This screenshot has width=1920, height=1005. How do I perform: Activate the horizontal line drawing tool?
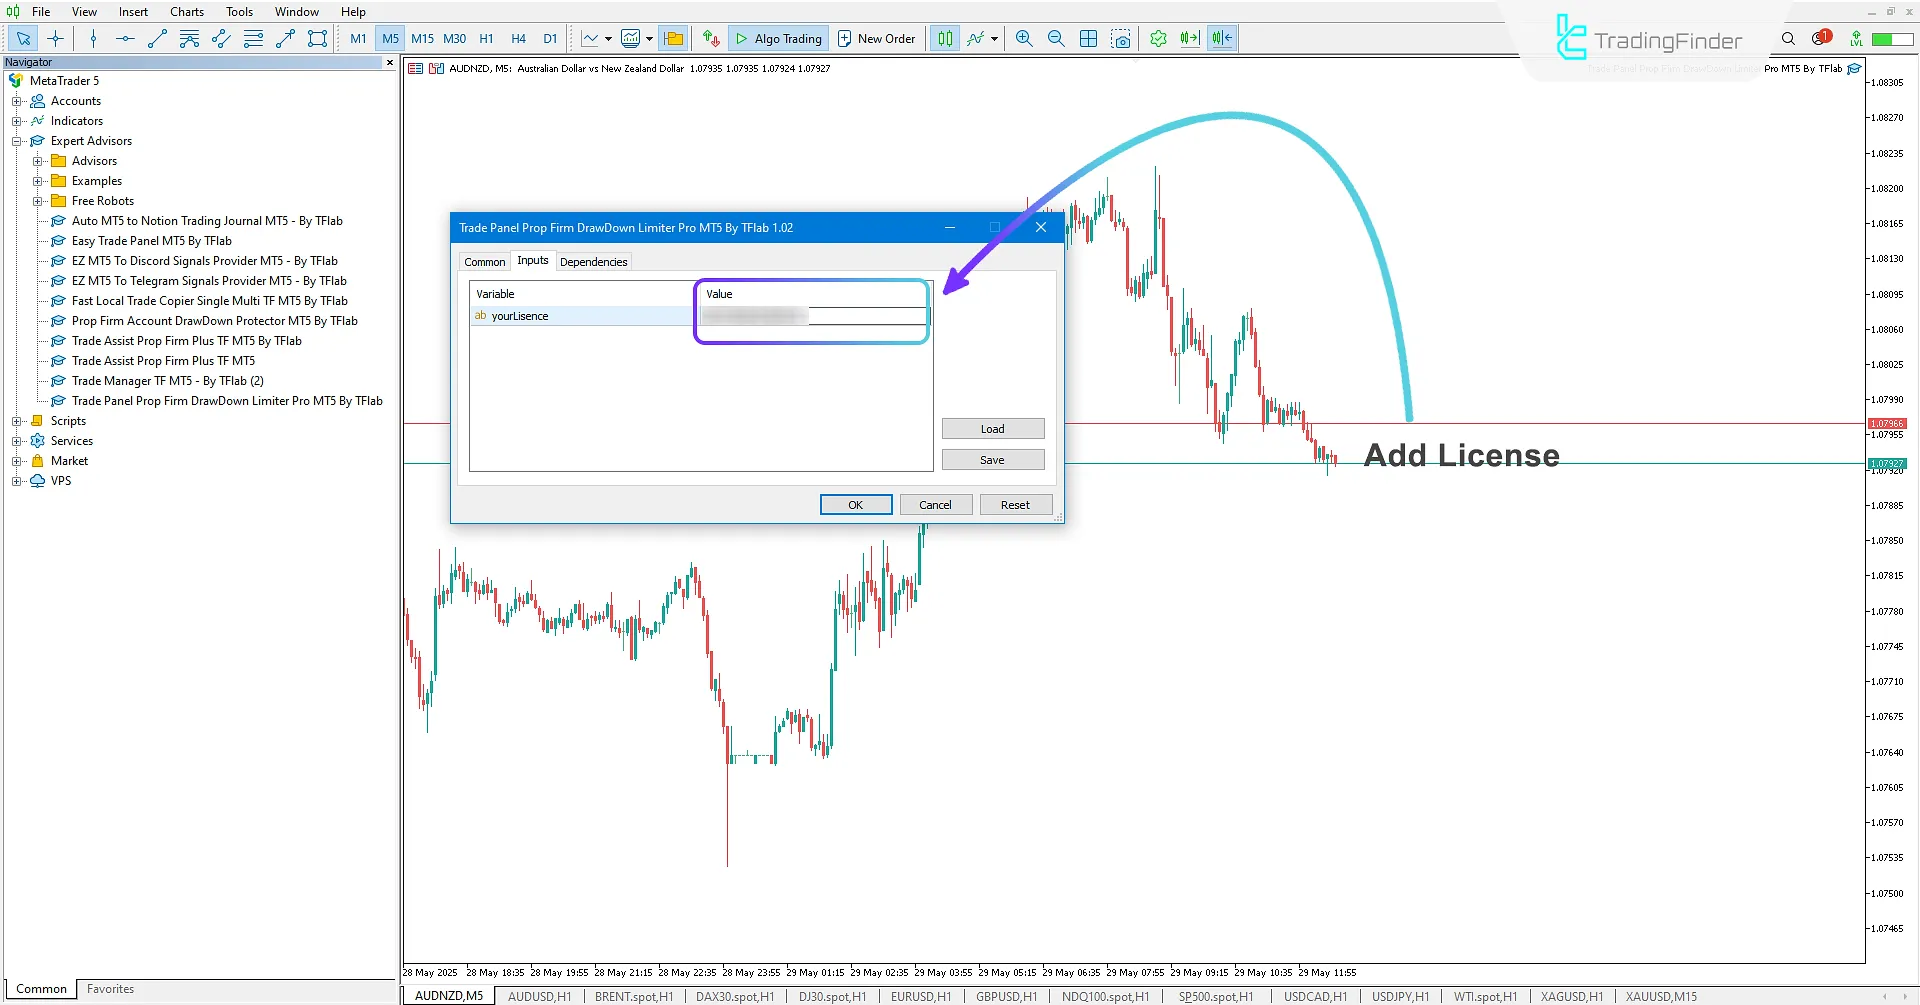click(x=125, y=38)
